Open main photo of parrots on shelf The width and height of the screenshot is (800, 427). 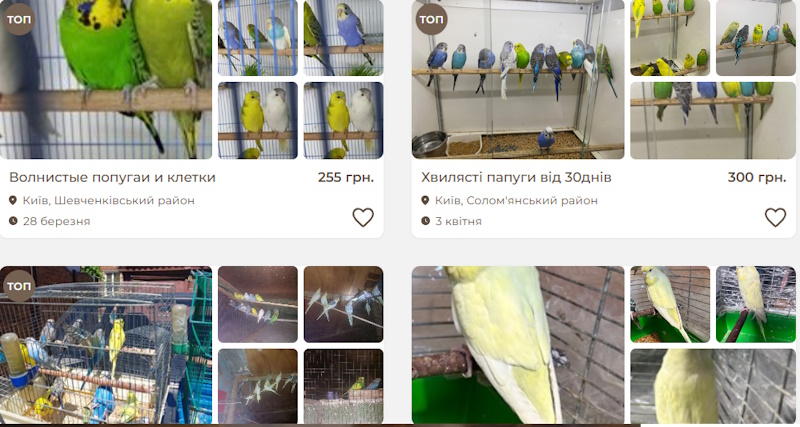click(x=518, y=79)
